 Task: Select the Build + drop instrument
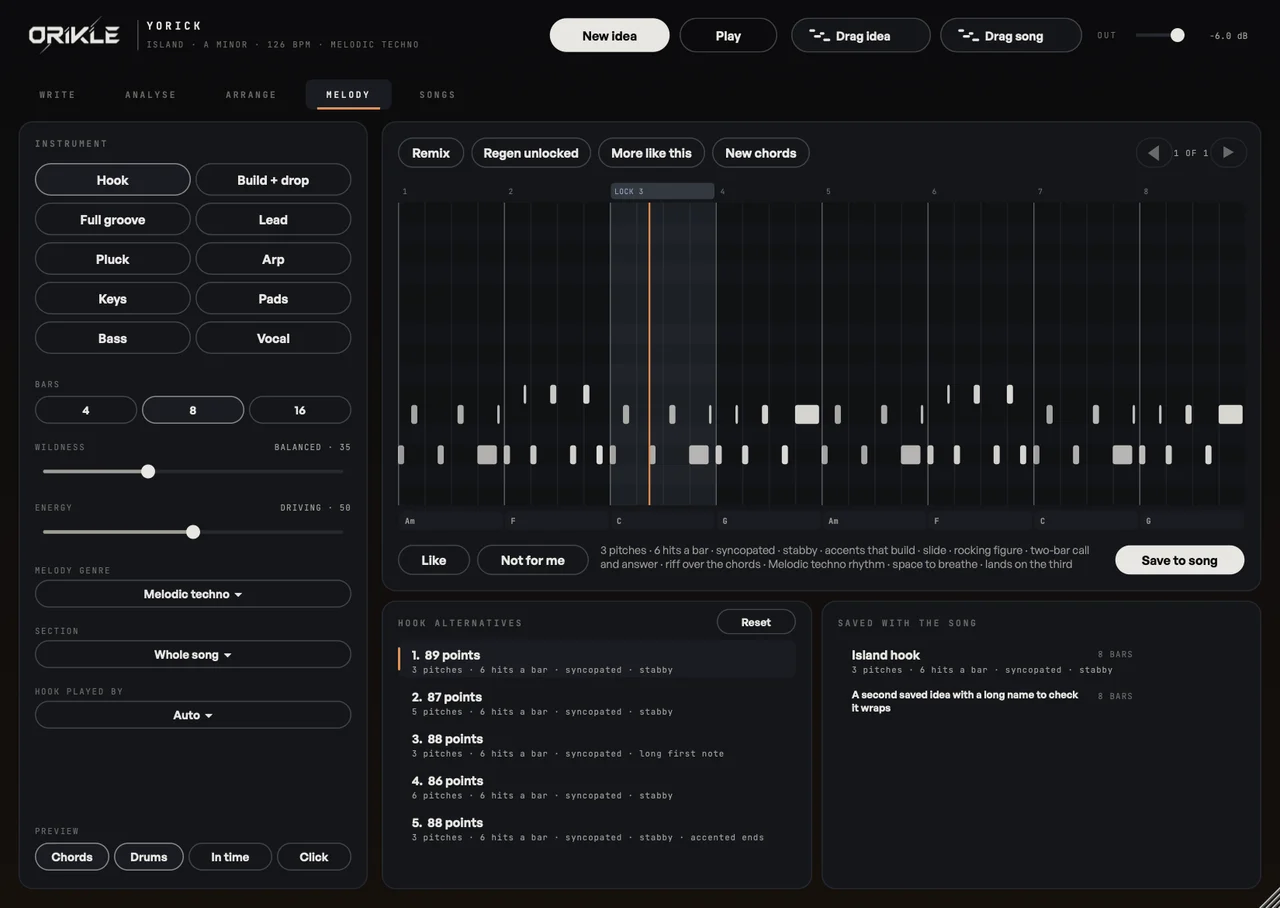[x=273, y=180]
